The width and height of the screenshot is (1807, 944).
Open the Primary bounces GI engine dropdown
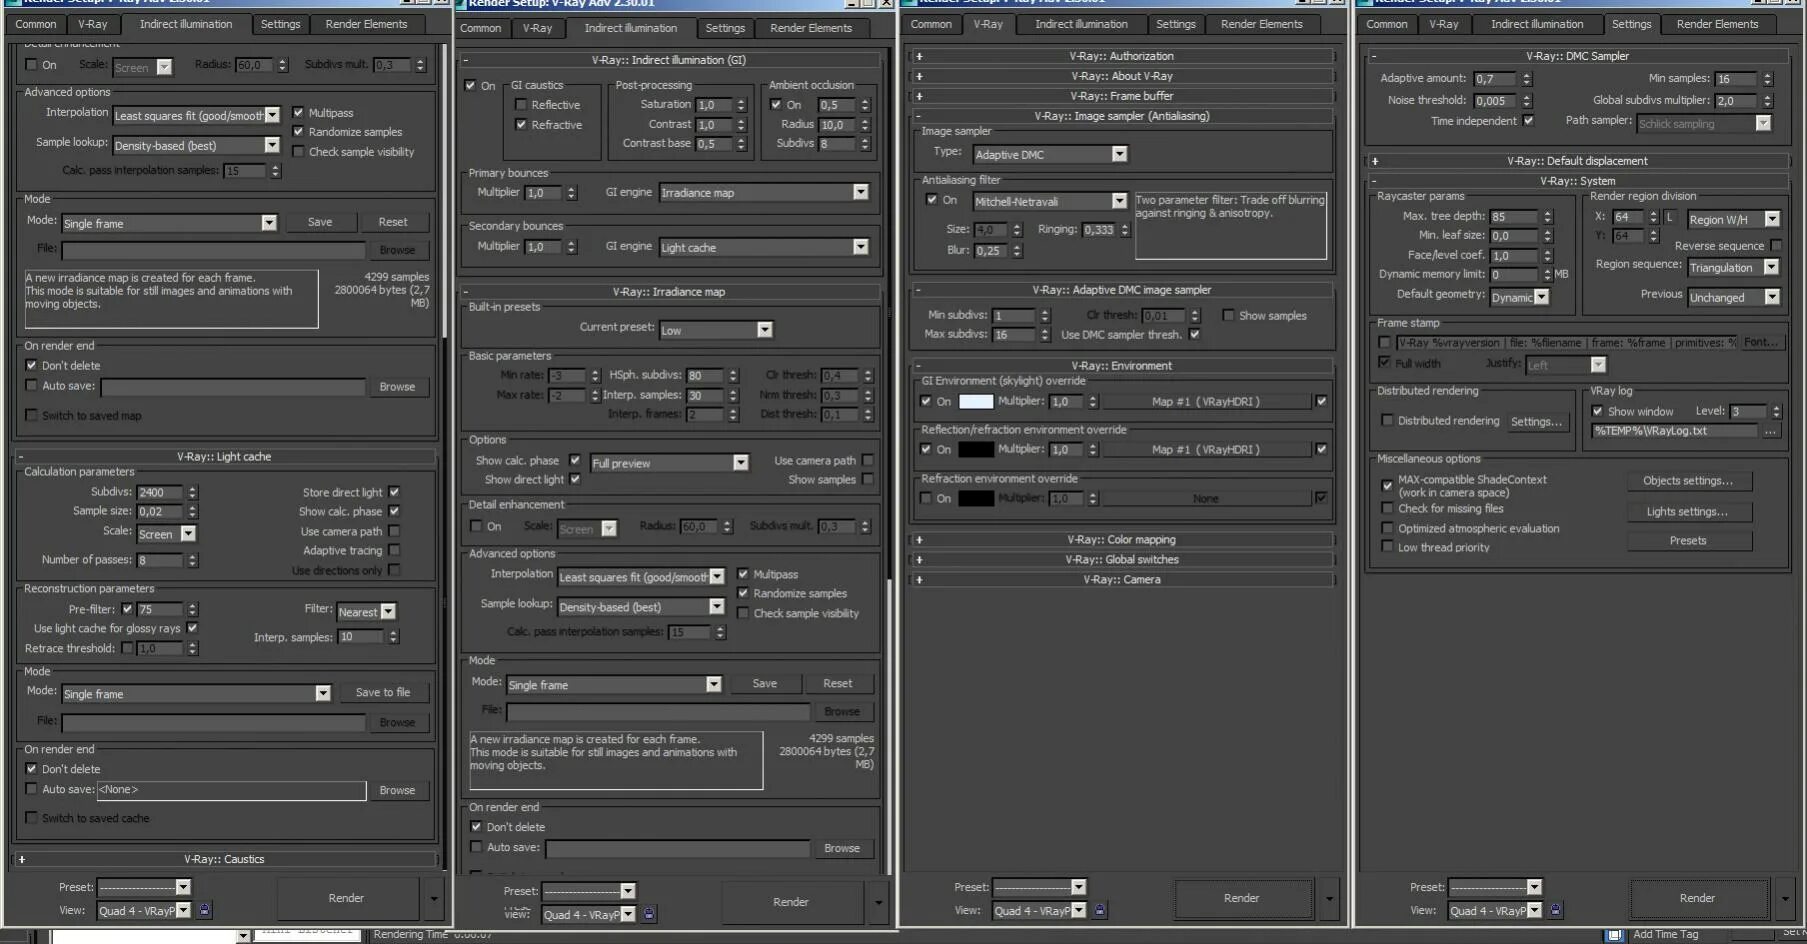(764, 192)
